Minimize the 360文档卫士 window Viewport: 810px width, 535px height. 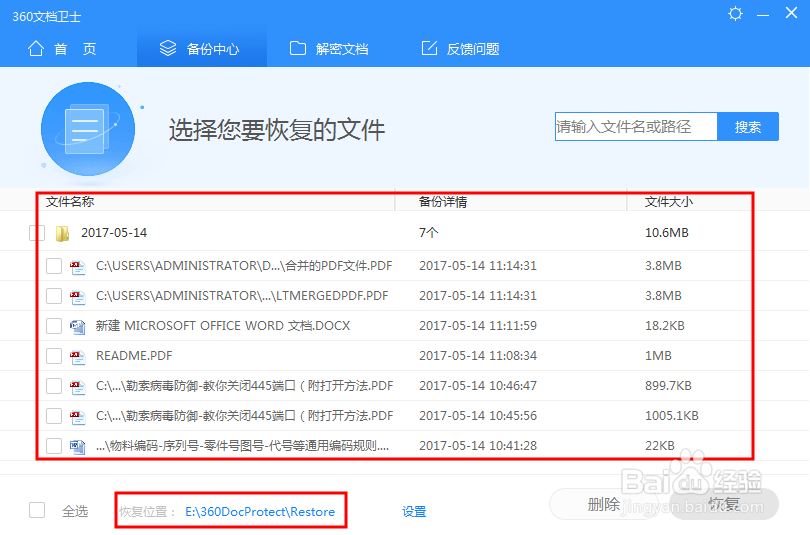pos(763,15)
